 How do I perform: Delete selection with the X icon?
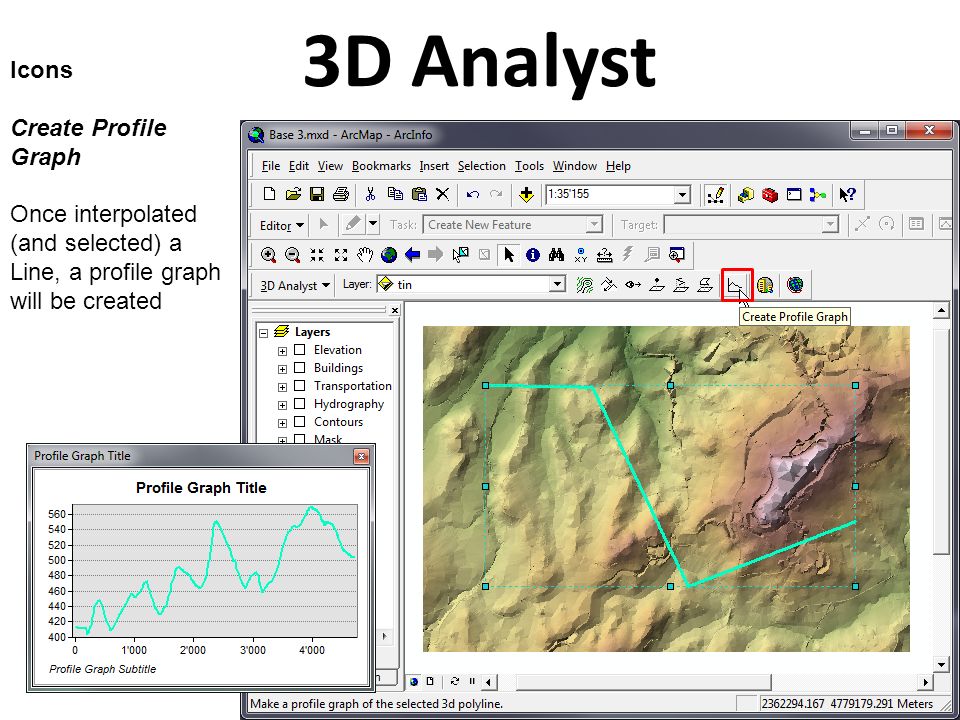pyautogui.click(x=442, y=195)
